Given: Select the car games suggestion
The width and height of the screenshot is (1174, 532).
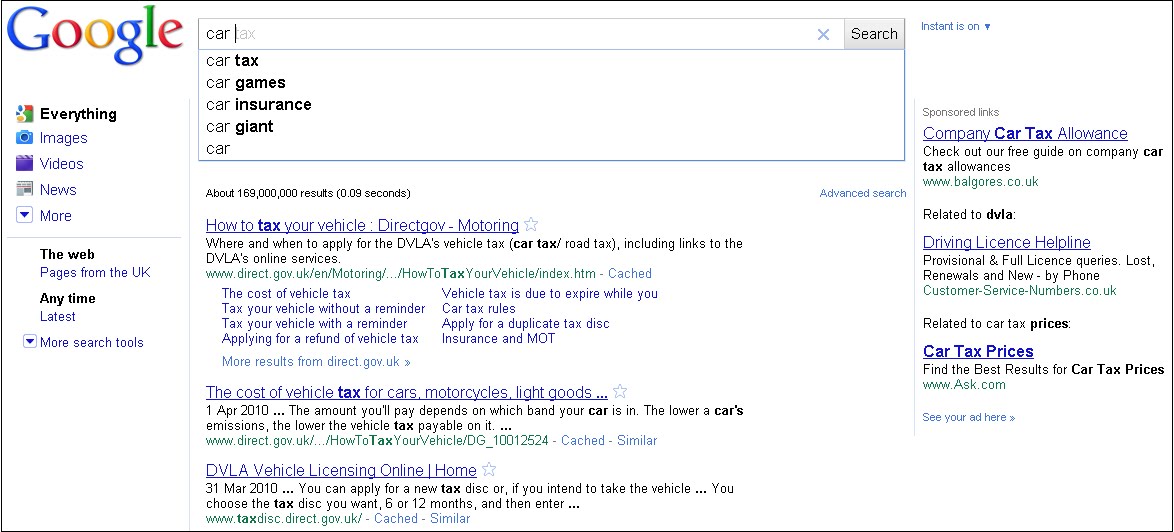Looking at the screenshot, I should click(551, 82).
